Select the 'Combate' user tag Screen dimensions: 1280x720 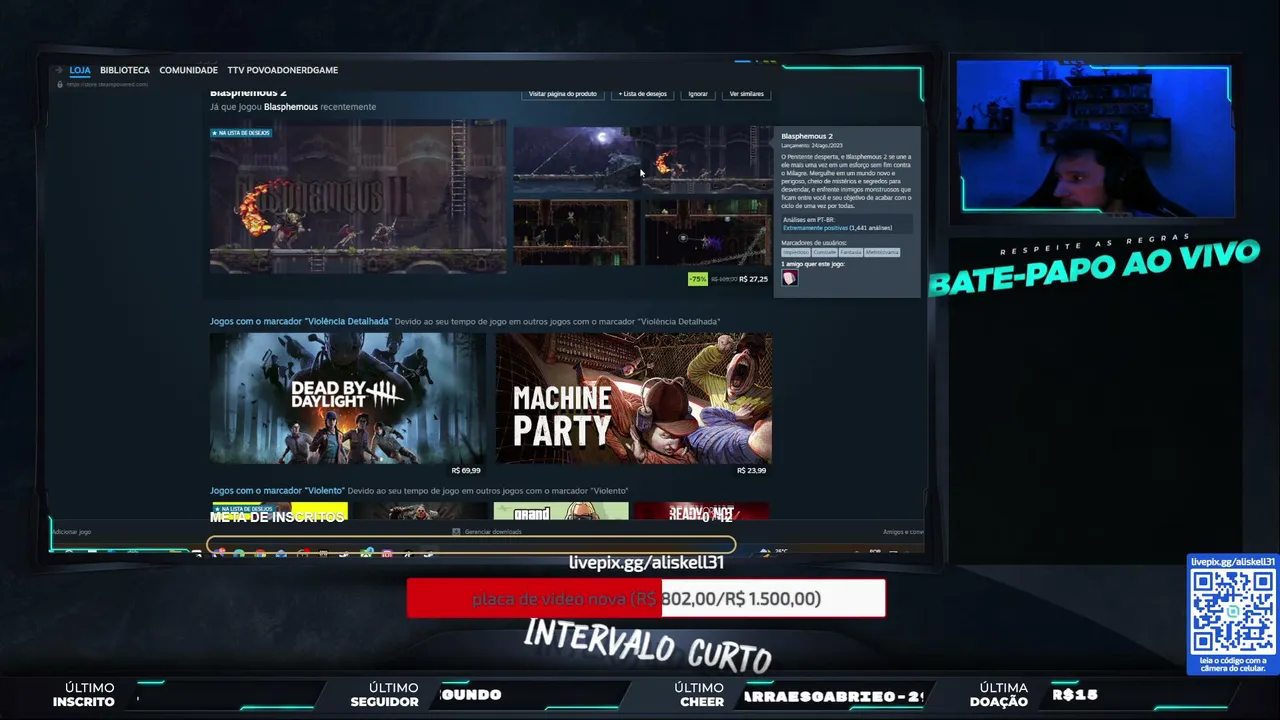click(x=825, y=252)
